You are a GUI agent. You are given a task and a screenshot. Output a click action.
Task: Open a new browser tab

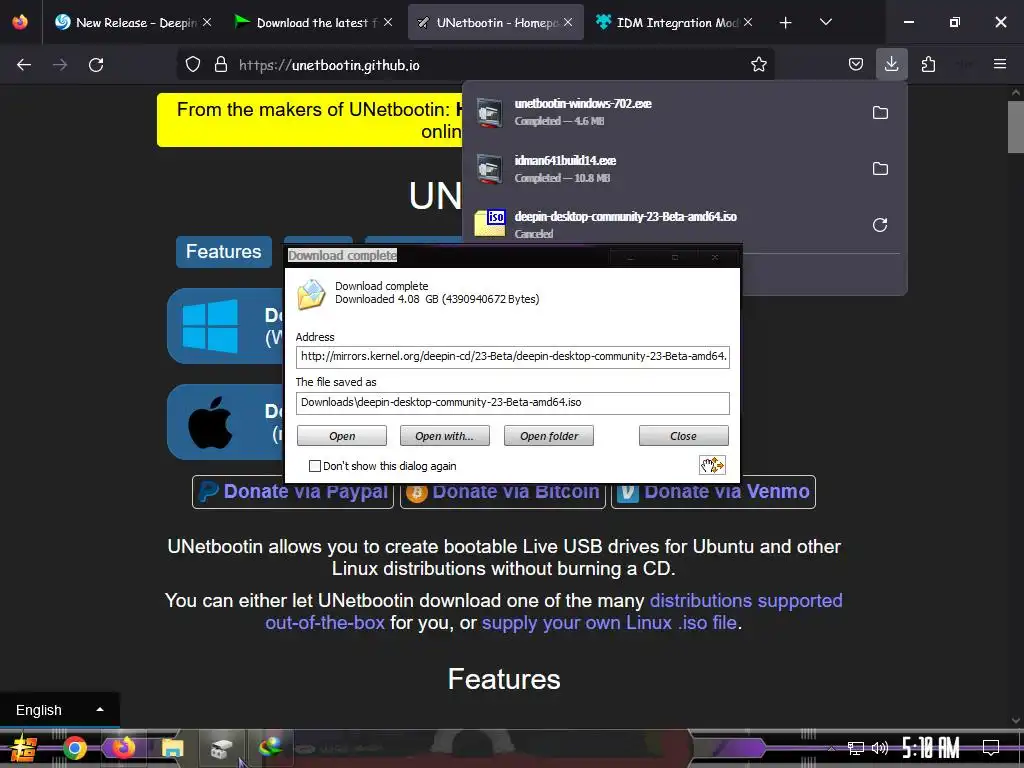[x=785, y=22]
